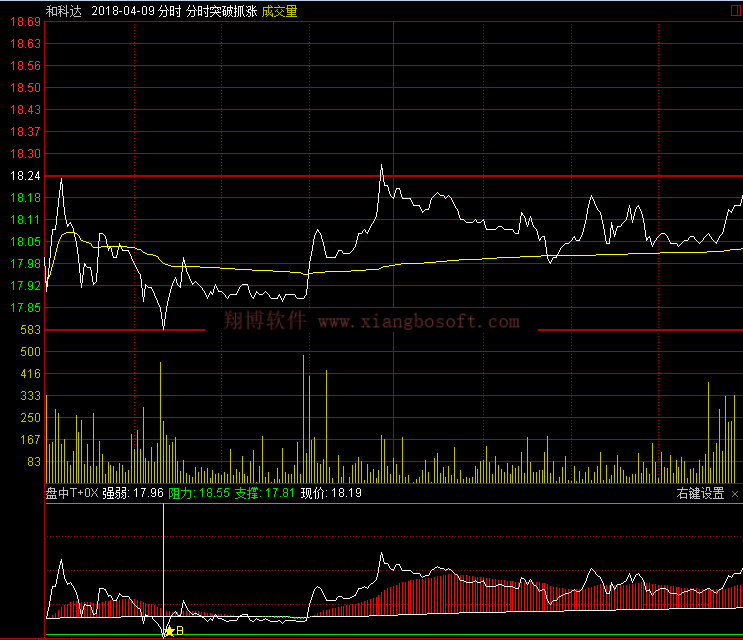This screenshot has width=743, height=640.
Task: Click the 阻力: 18.55 resistance value
Action: [x=199, y=493]
